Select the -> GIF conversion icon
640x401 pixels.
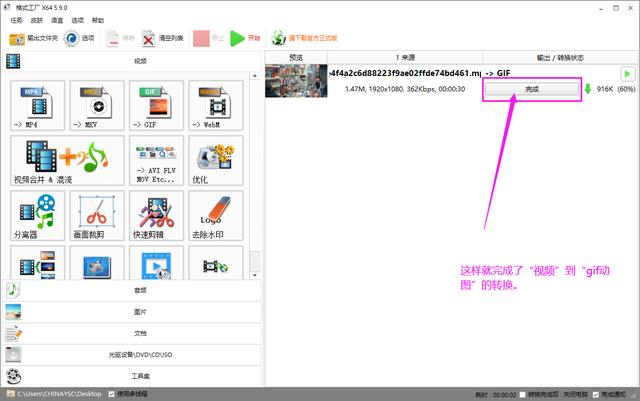pos(156,105)
